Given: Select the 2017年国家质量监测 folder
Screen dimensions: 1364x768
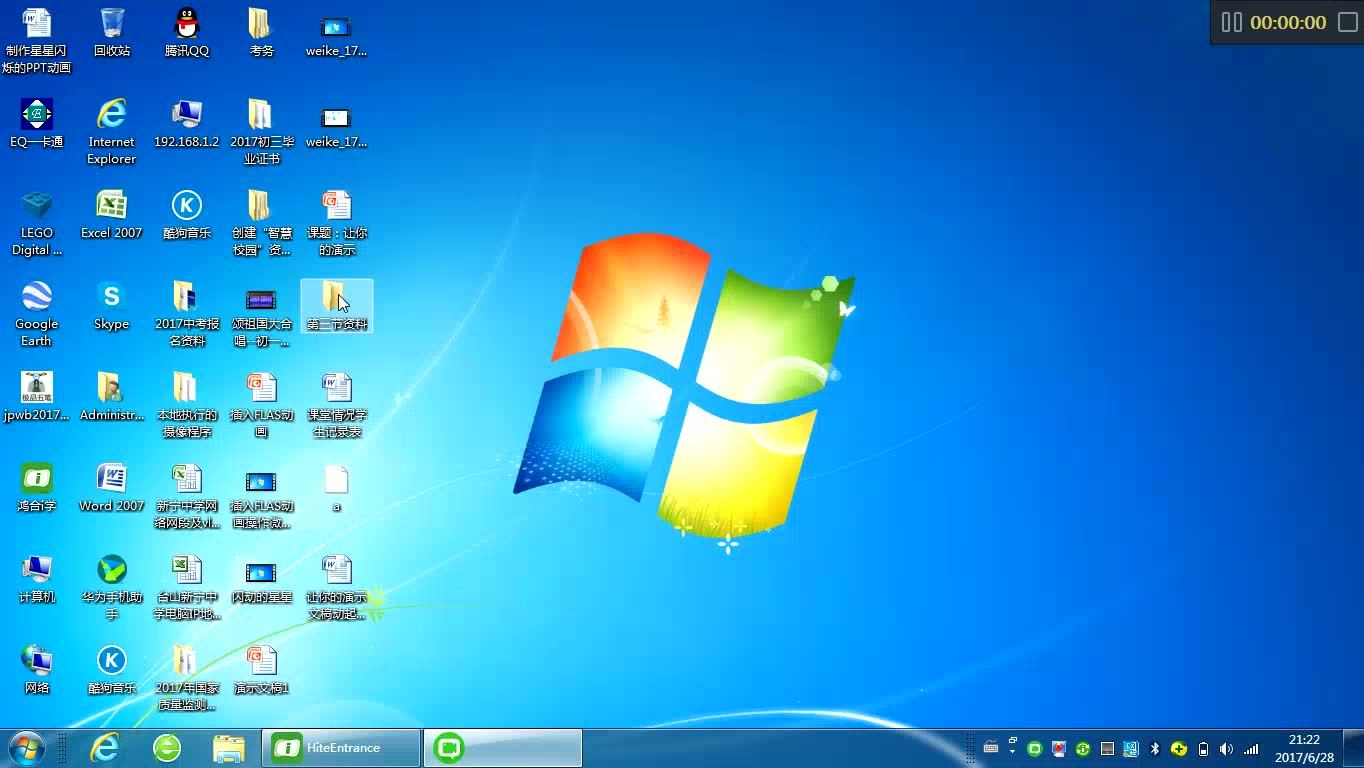Looking at the screenshot, I should pyautogui.click(x=186, y=678).
